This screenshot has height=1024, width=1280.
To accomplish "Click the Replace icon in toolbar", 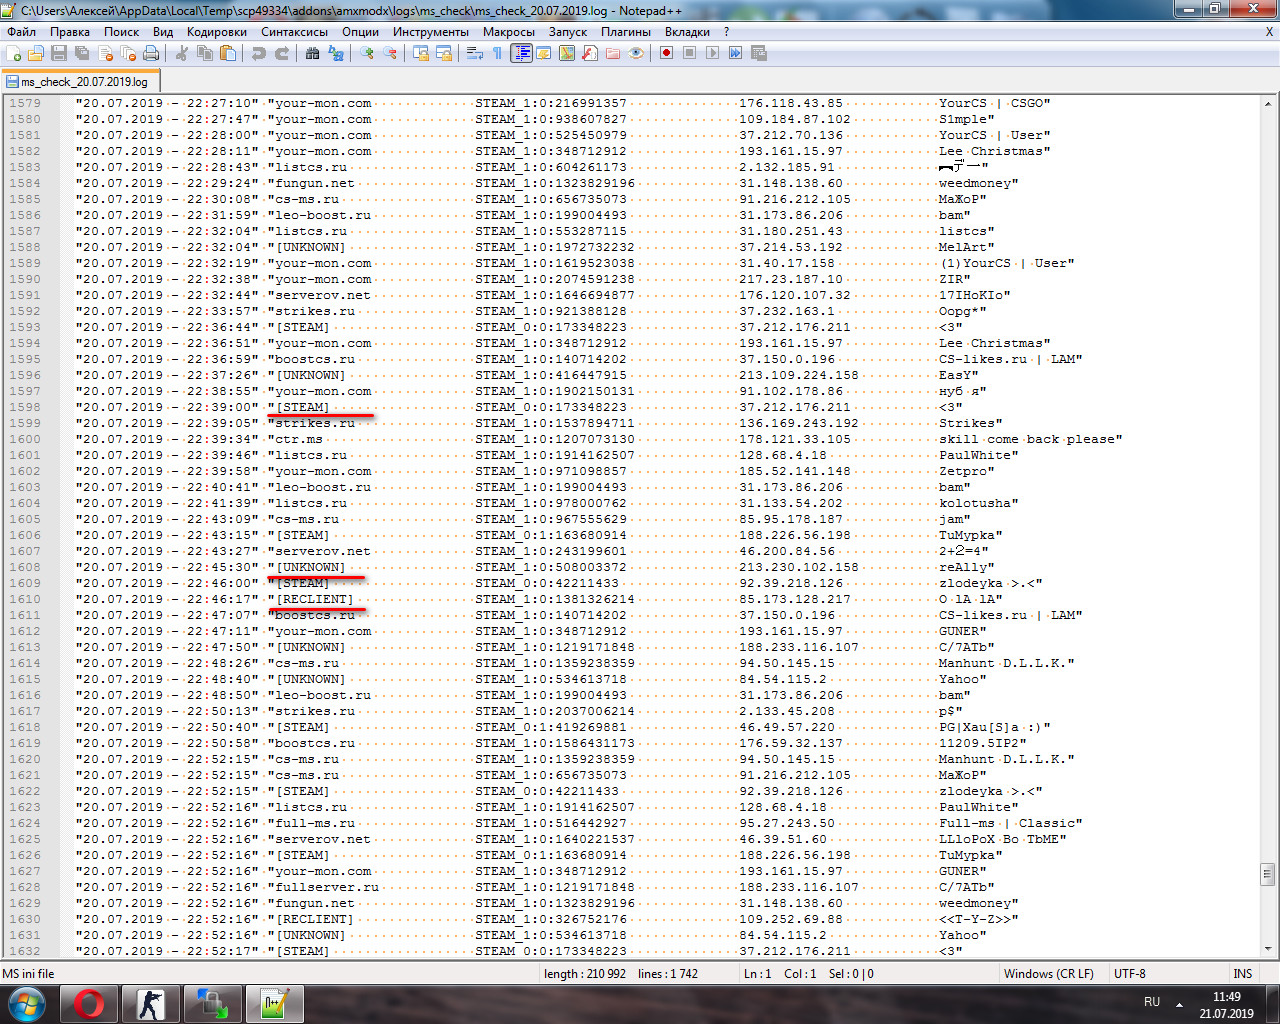I will (336, 53).
